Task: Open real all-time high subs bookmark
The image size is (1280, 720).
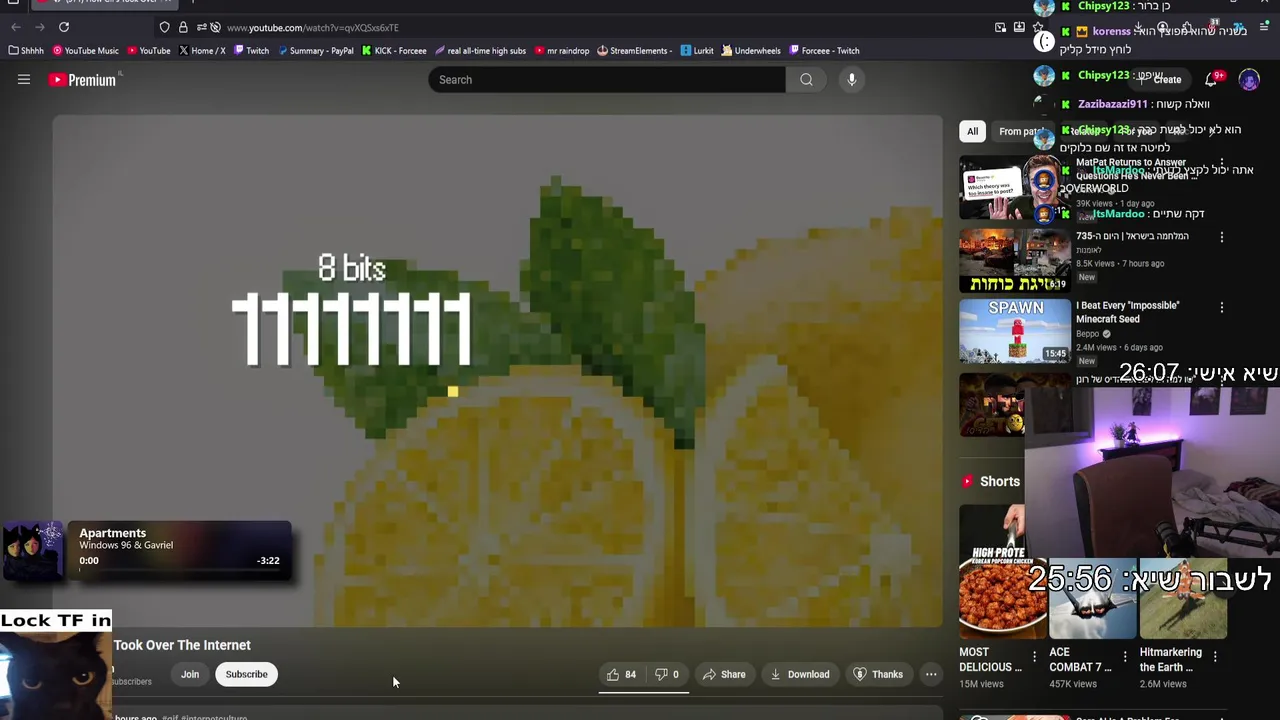Action: click(480, 51)
